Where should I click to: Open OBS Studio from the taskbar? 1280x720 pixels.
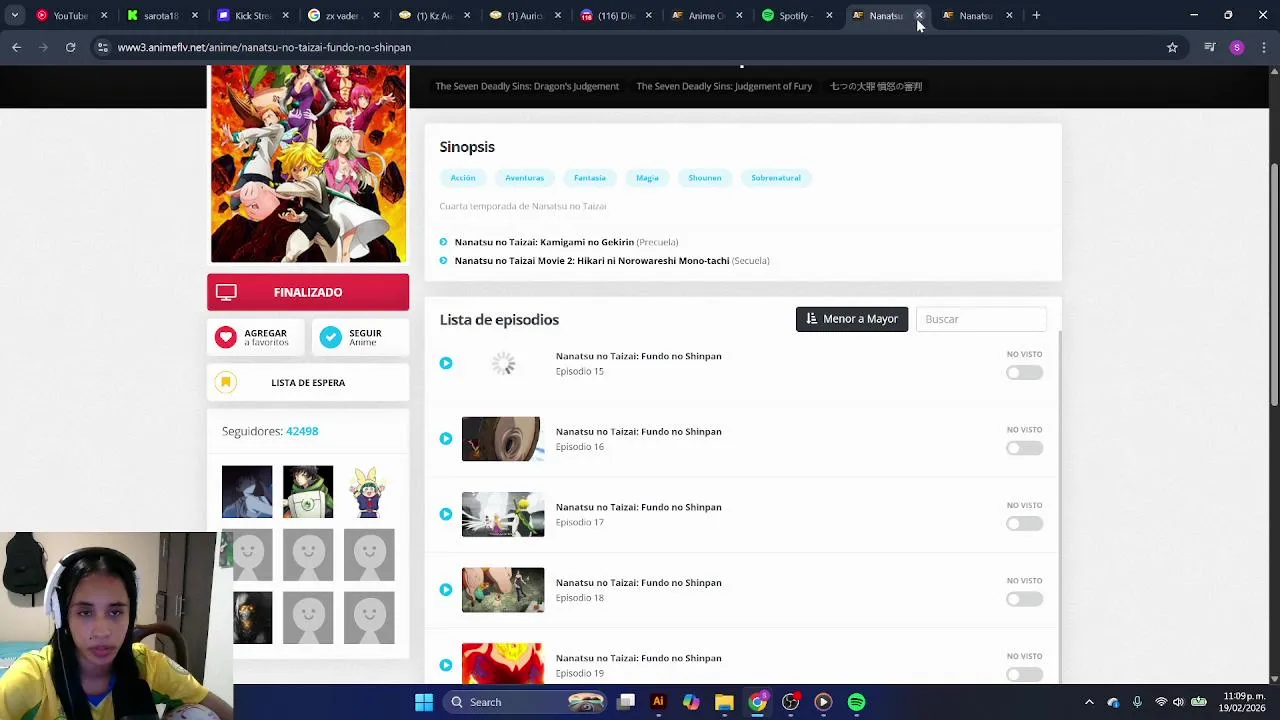[790, 702]
